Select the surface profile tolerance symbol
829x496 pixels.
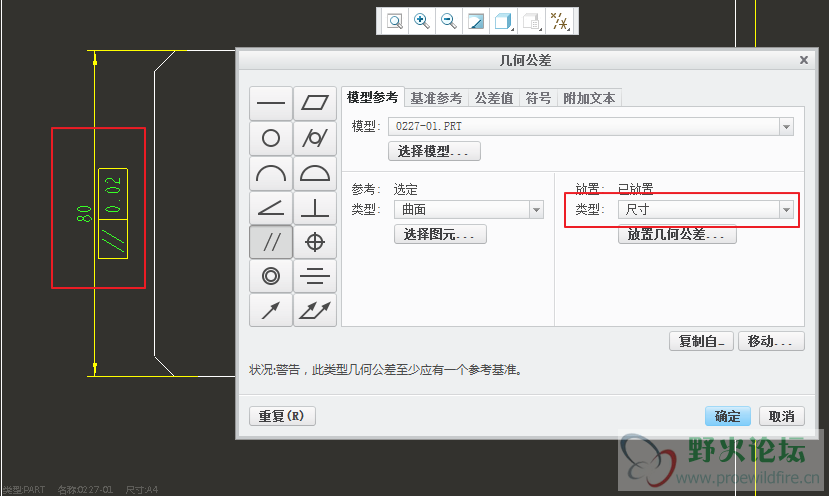click(x=315, y=173)
